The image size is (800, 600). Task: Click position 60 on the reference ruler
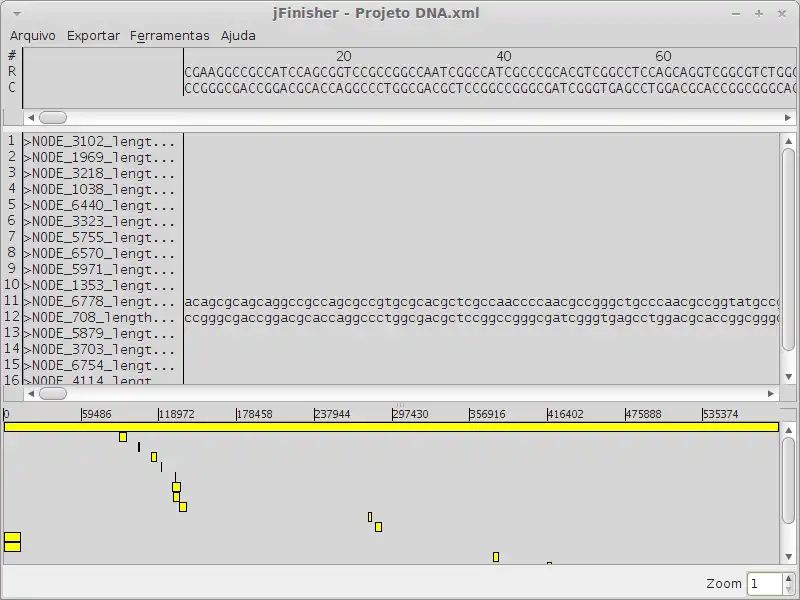pos(663,56)
